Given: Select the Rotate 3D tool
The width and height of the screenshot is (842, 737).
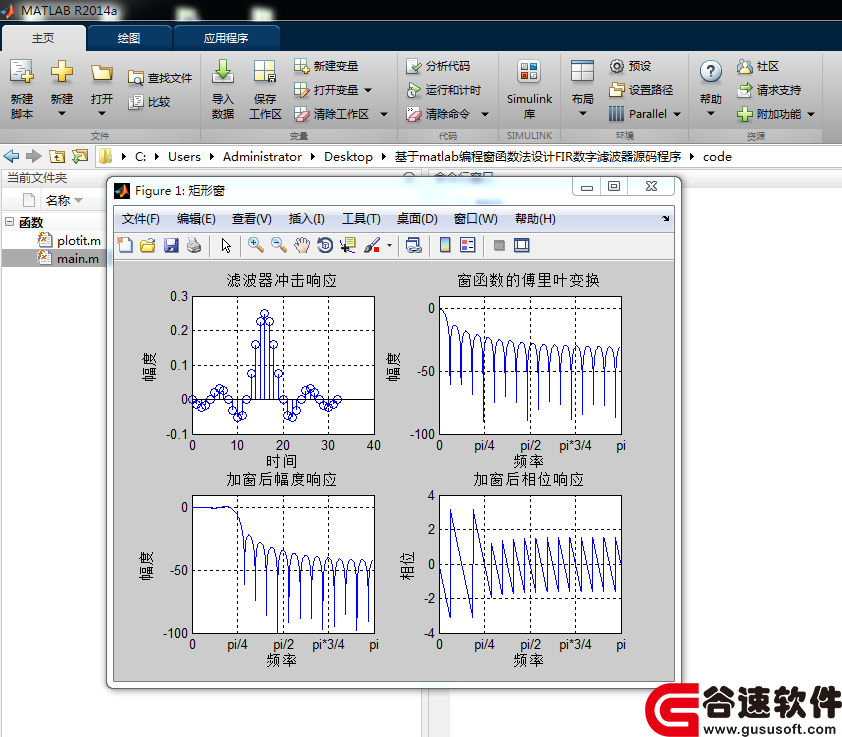Looking at the screenshot, I should [x=325, y=245].
